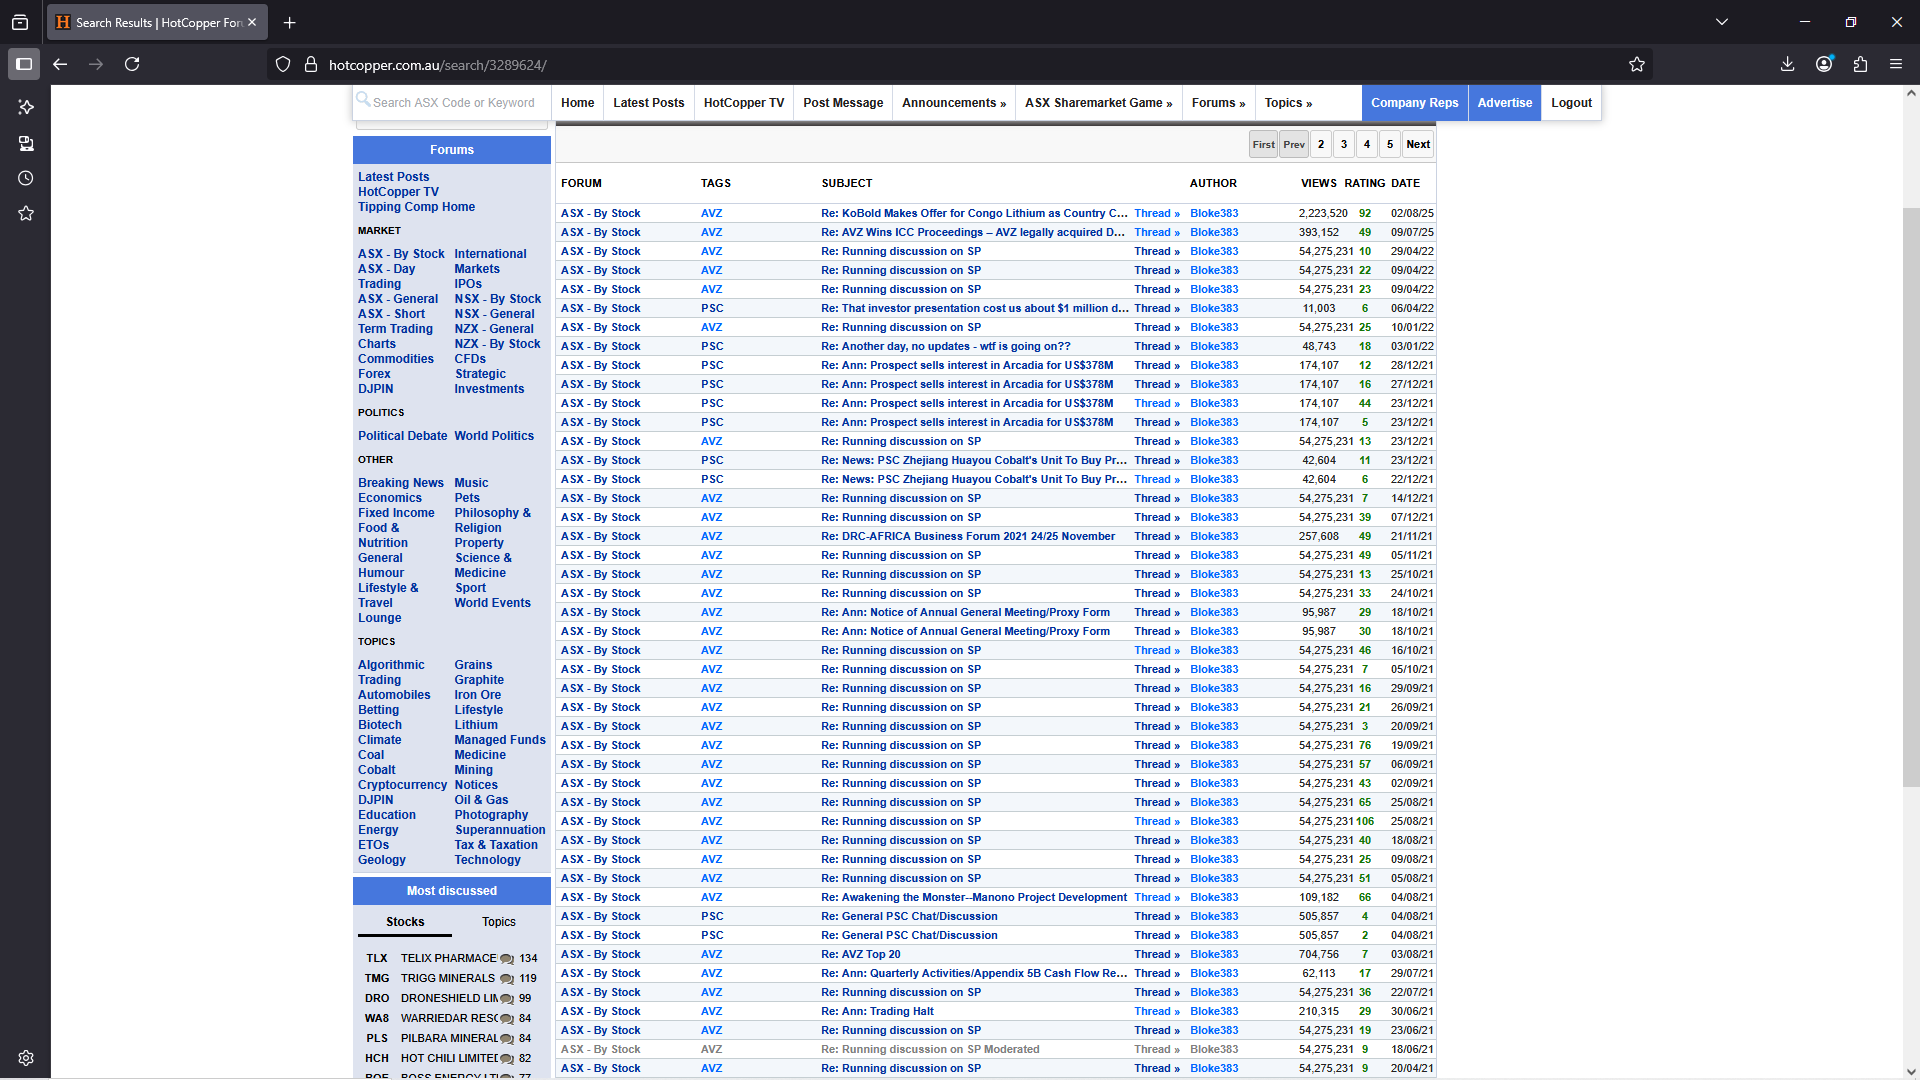Open synced tabs icon in sidebar
Image resolution: width=1920 pixels, height=1080 pixels.
pos(26,143)
